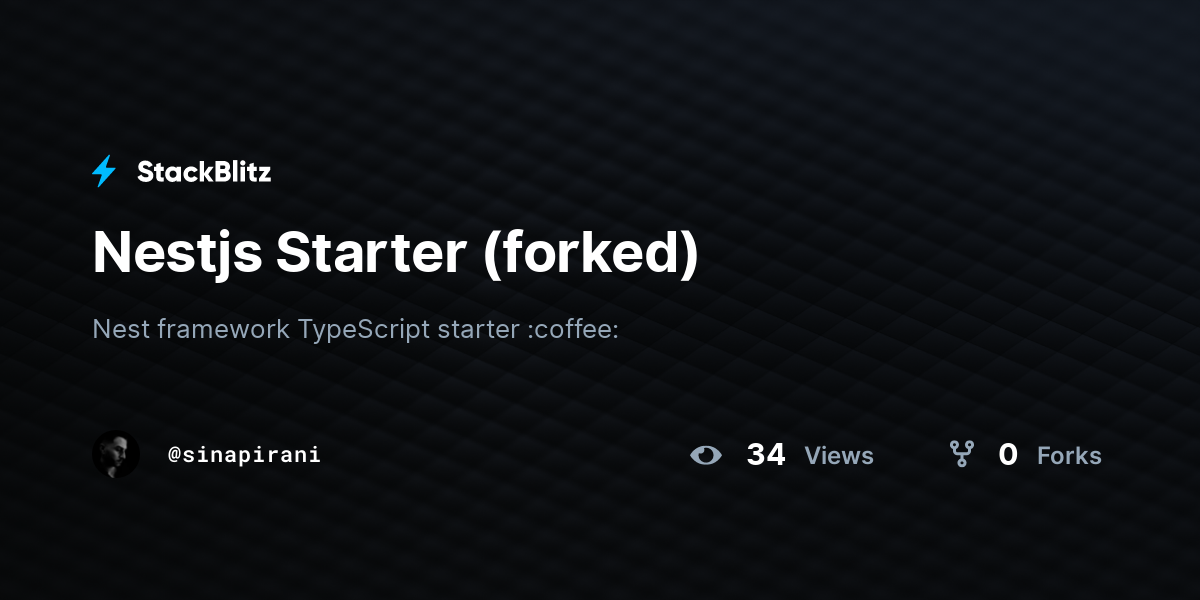This screenshot has width=1200, height=600.
Task: Click the StackBlitz lightning bolt icon
Action: [104, 172]
